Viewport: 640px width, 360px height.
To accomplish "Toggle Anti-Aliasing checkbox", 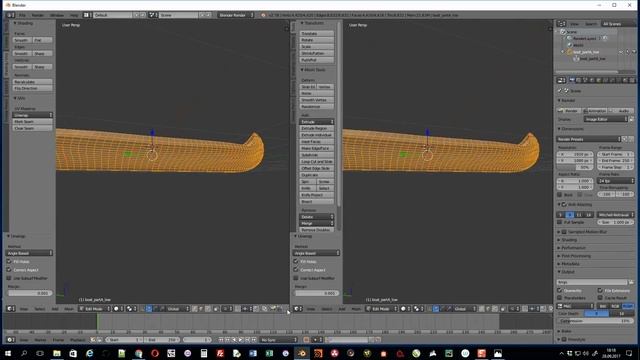I will pyautogui.click(x=564, y=204).
